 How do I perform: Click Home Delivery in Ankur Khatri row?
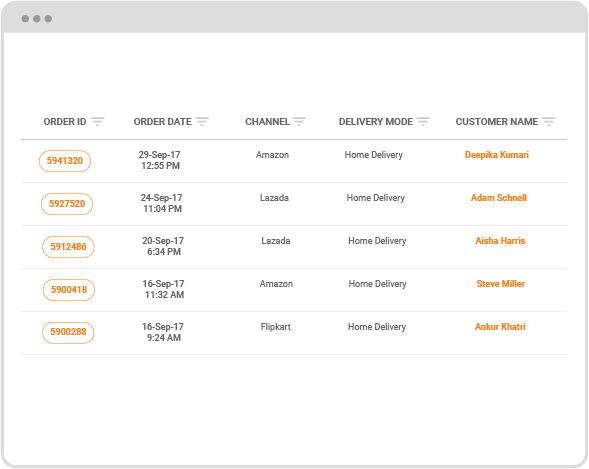pos(377,327)
